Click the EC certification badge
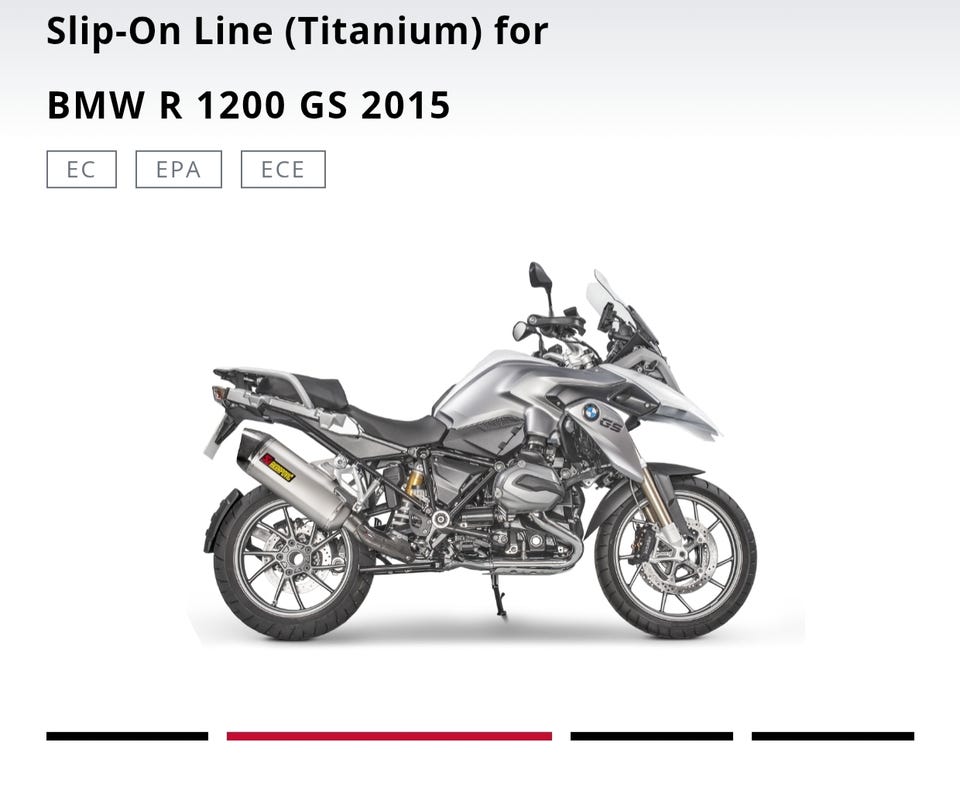Image resolution: width=960 pixels, height=807 pixels. pyautogui.click(x=81, y=169)
